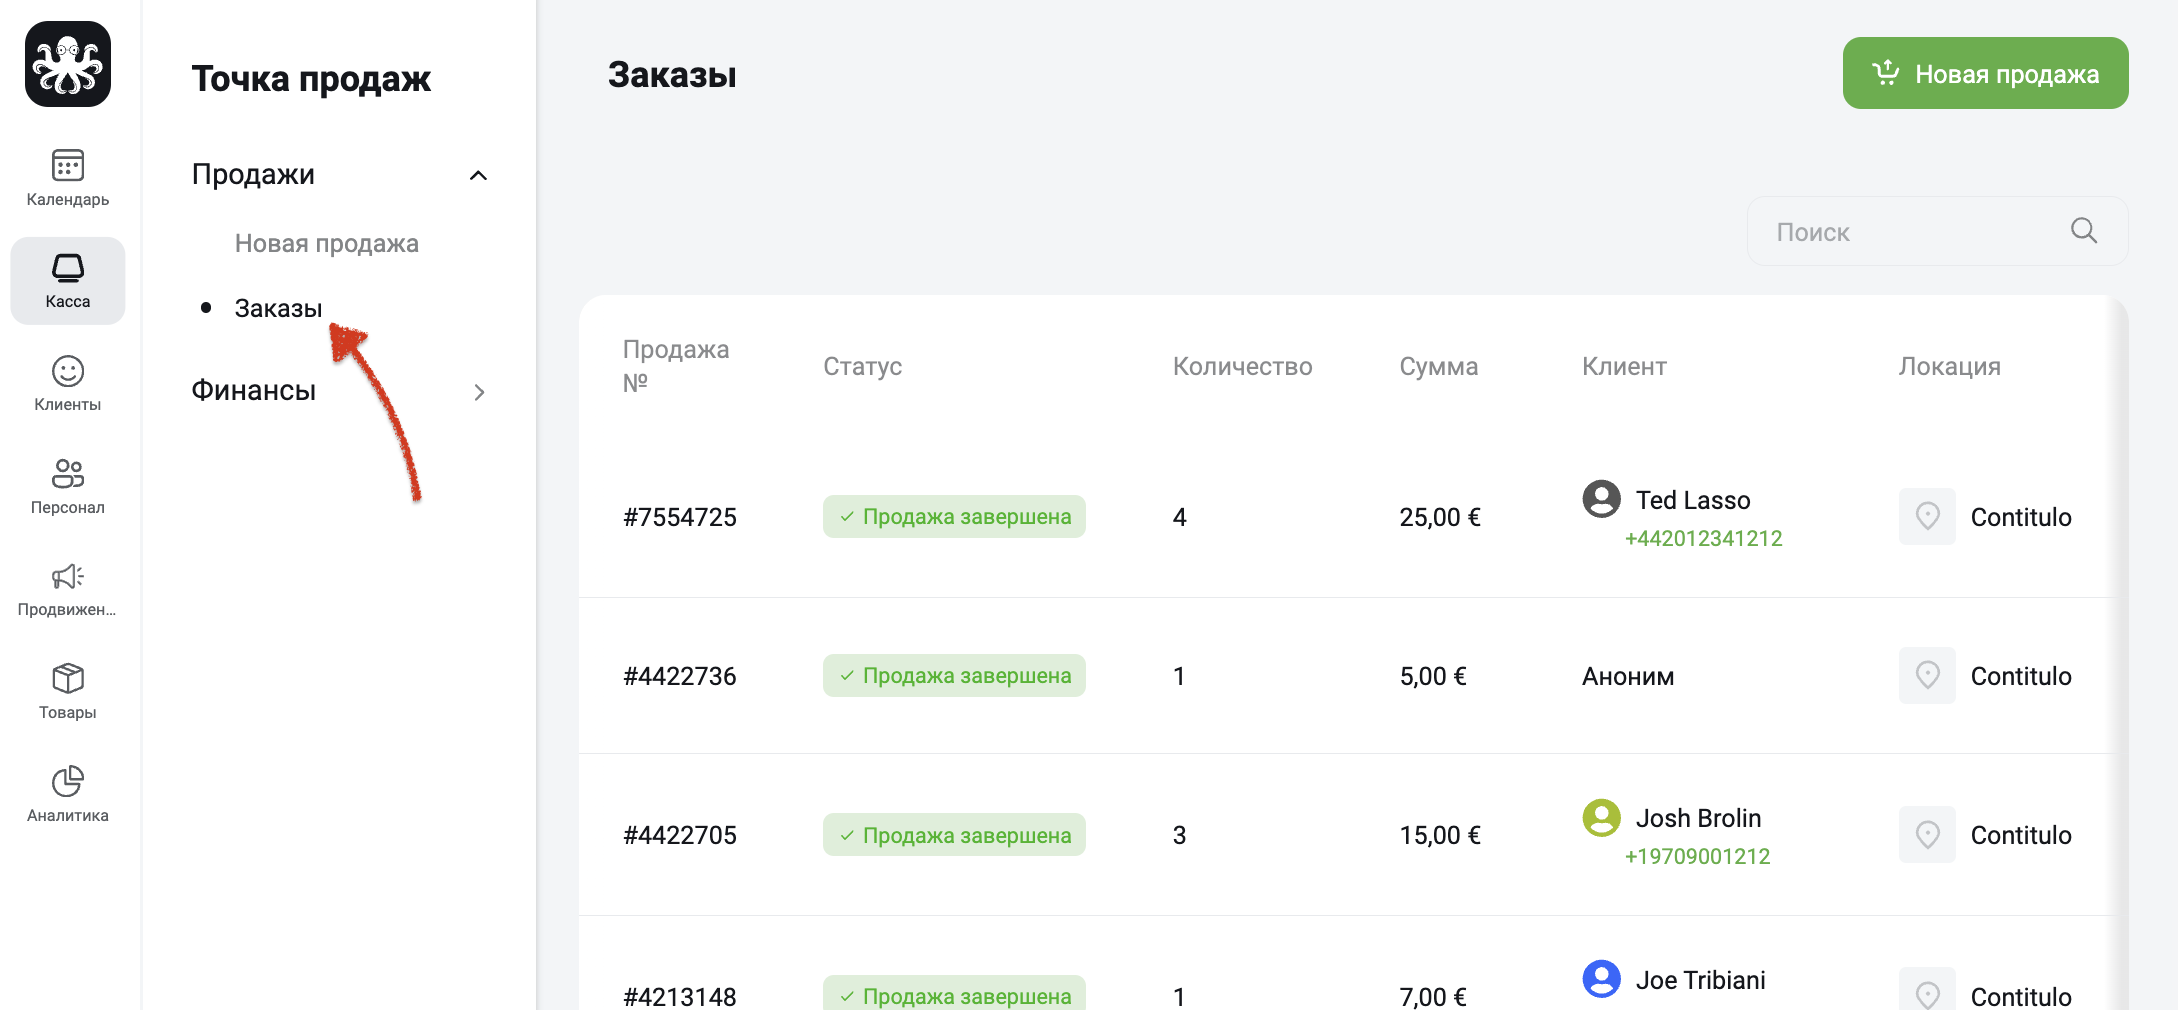This screenshot has height=1010, width=2178.
Task: Click the Аноним client cell
Action: click(x=1628, y=676)
